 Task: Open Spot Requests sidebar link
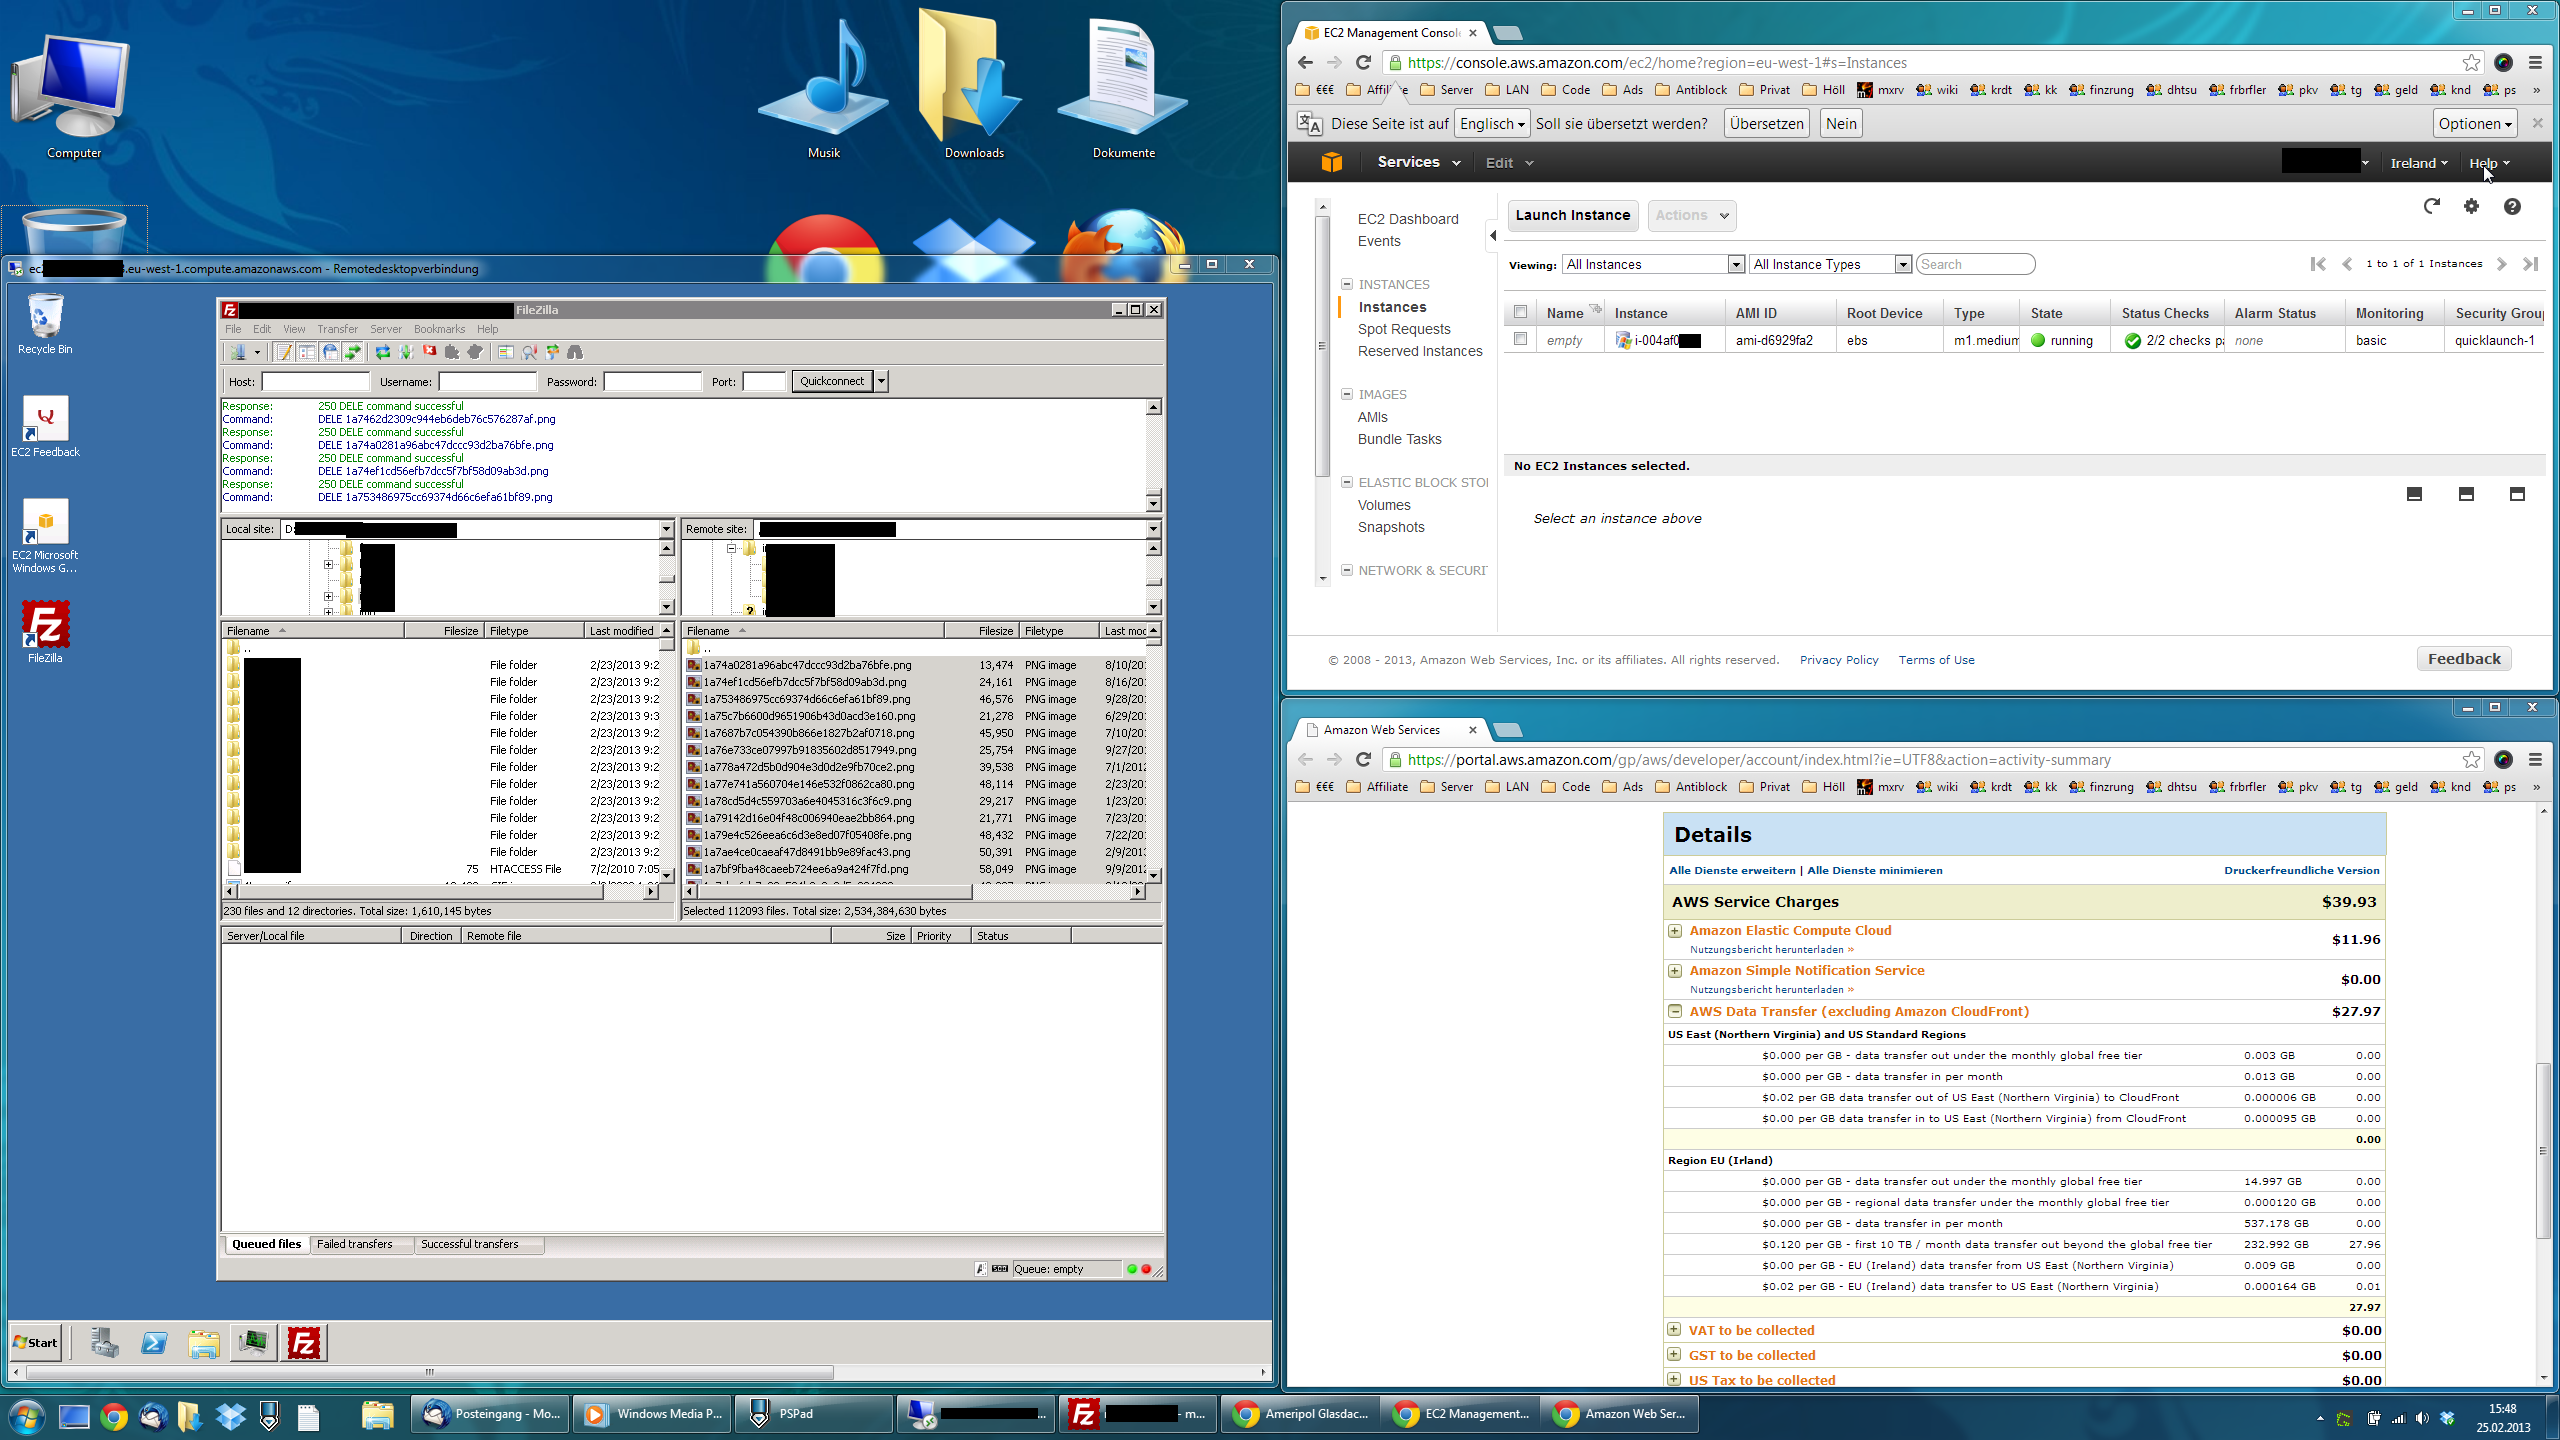coord(1403,329)
